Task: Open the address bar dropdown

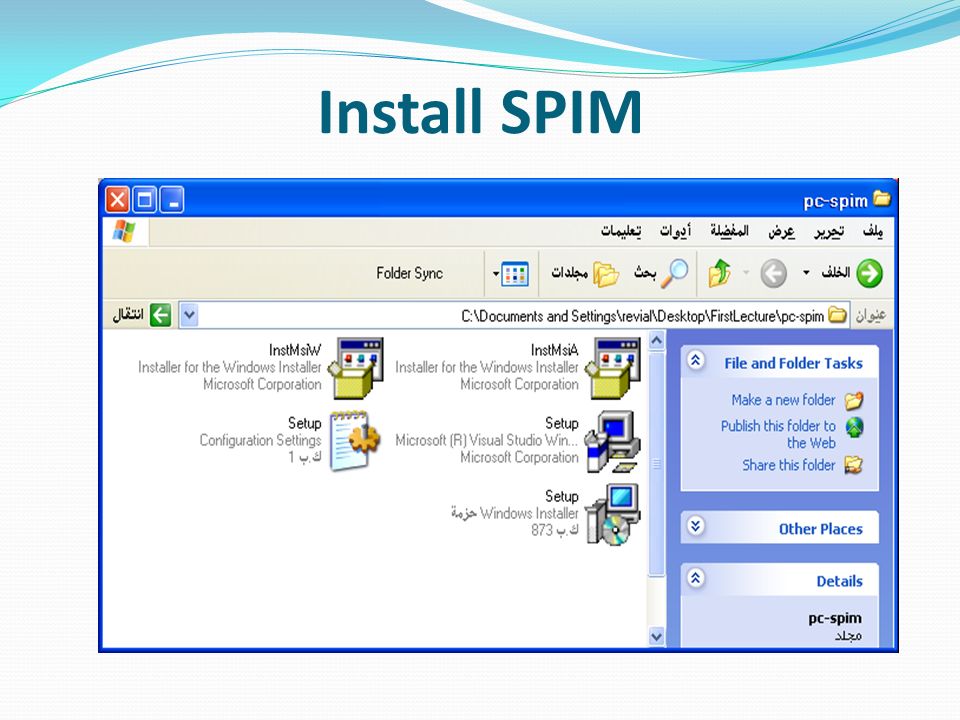Action: tap(189, 315)
